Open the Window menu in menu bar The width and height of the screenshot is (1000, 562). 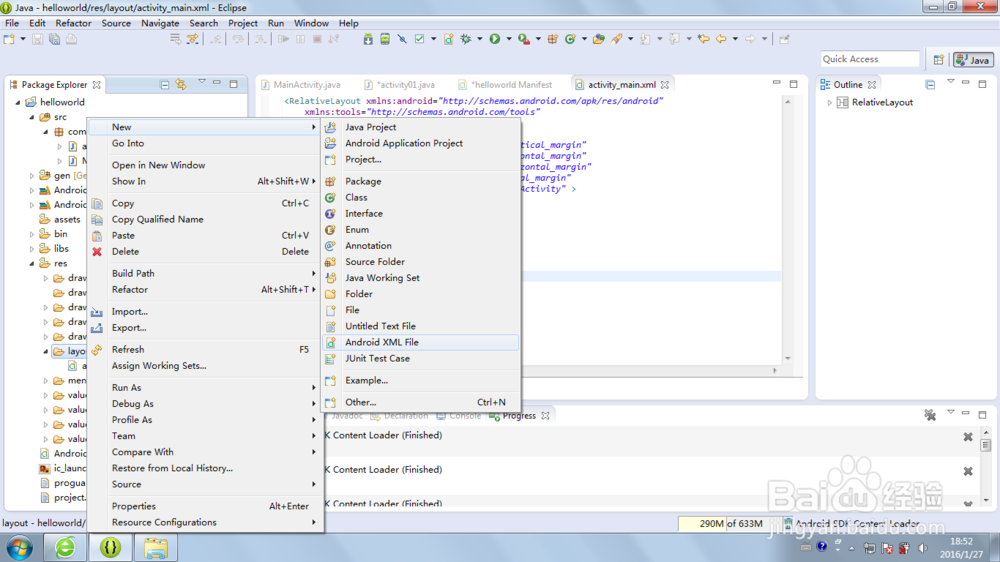click(x=311, y=23)
